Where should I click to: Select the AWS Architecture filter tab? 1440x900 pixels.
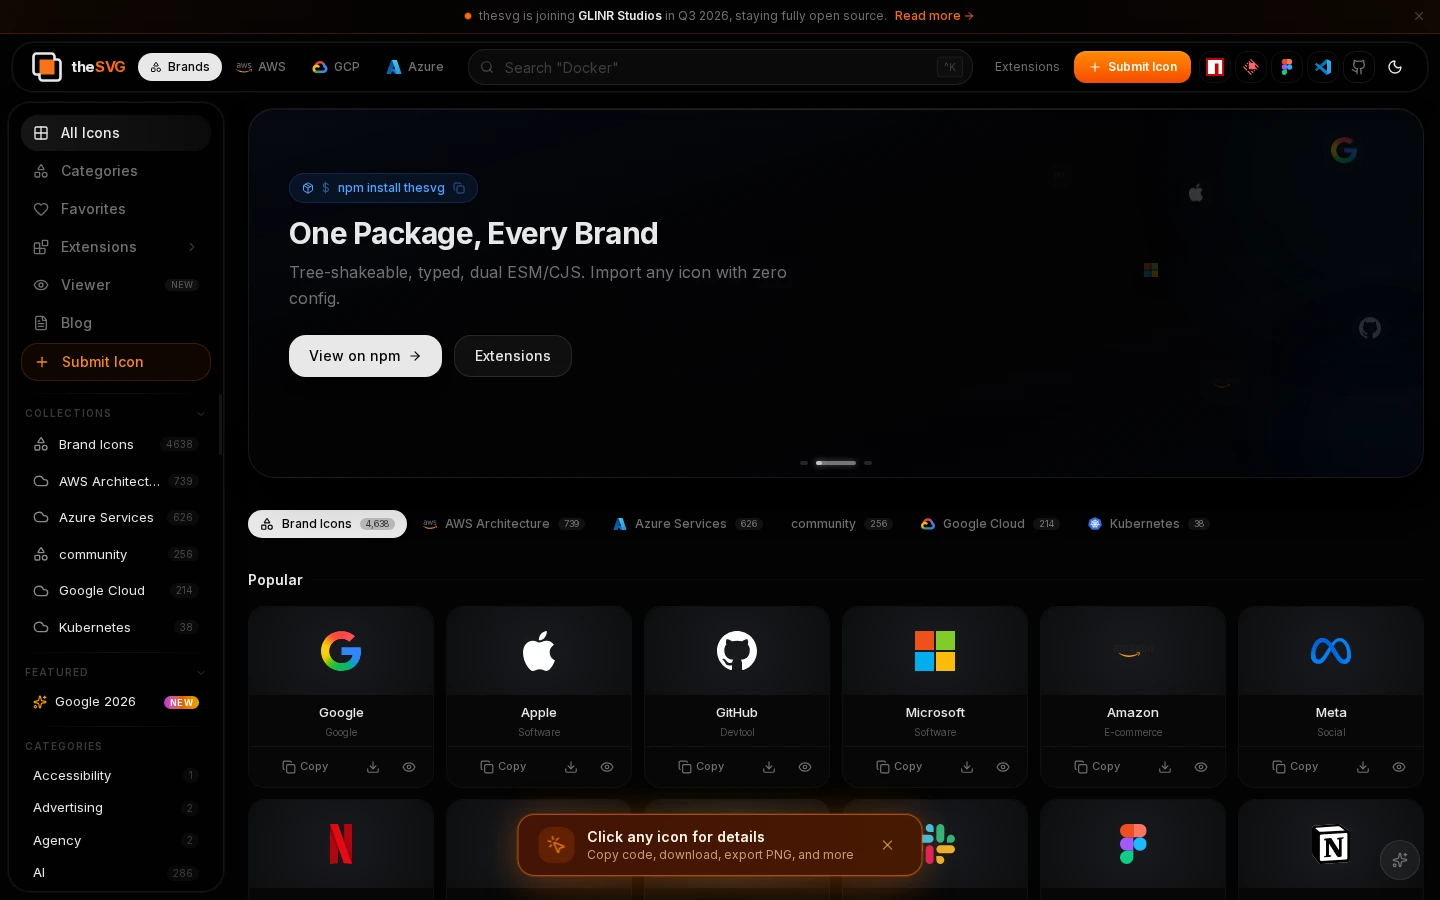[x=504, y=524]
